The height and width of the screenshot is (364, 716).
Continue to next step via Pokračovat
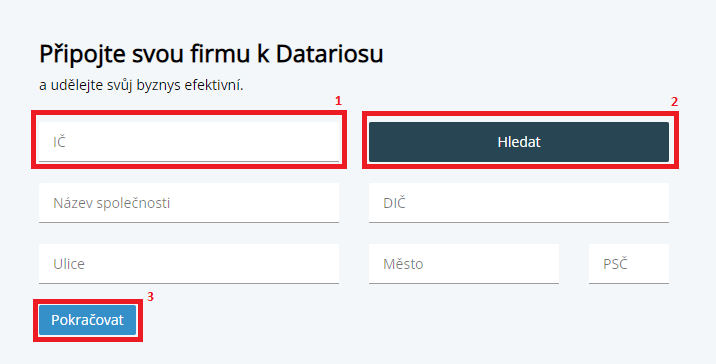(87, 320)
